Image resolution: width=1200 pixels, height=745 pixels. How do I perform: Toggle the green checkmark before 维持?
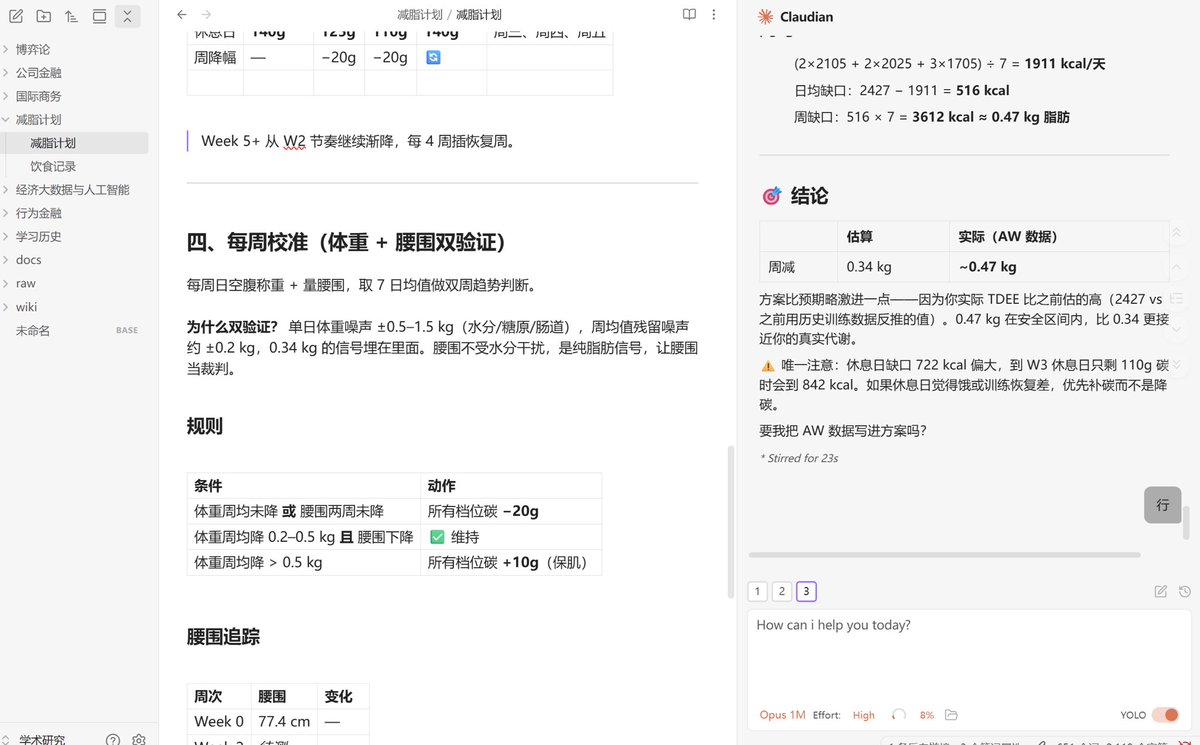coord(437,537)
